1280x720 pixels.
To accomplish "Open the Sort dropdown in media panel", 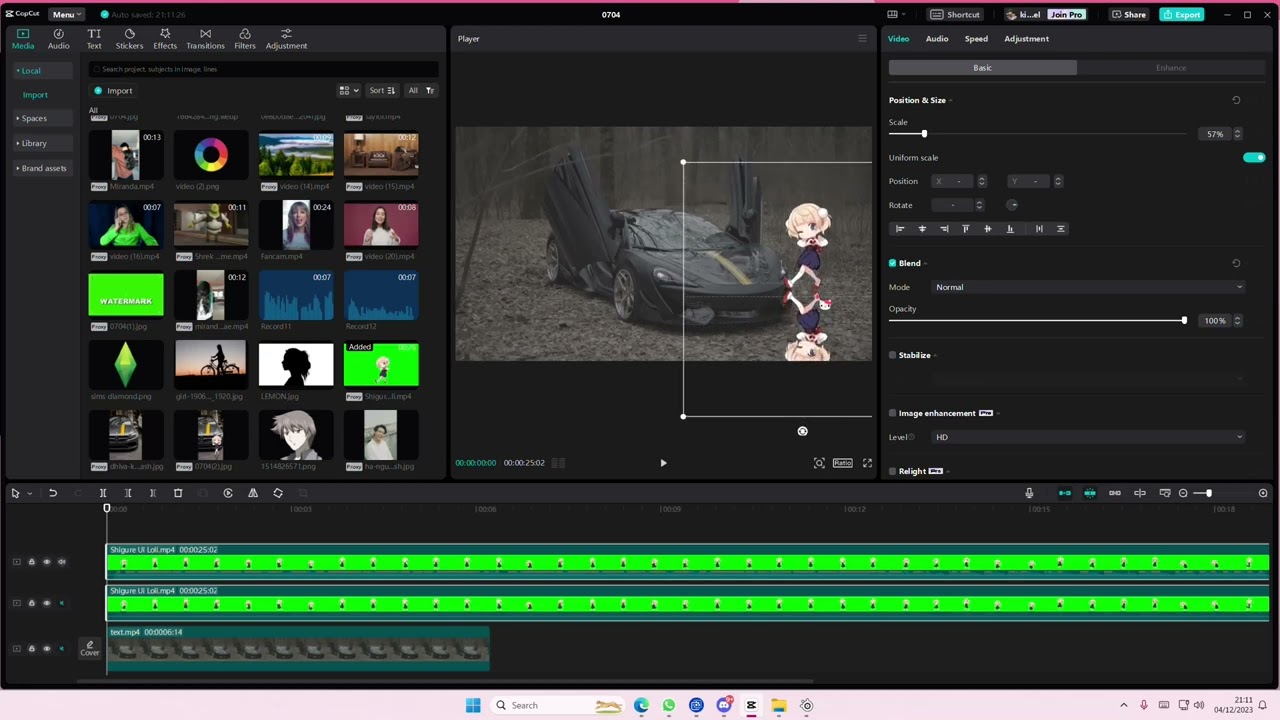I will [382, 90].
